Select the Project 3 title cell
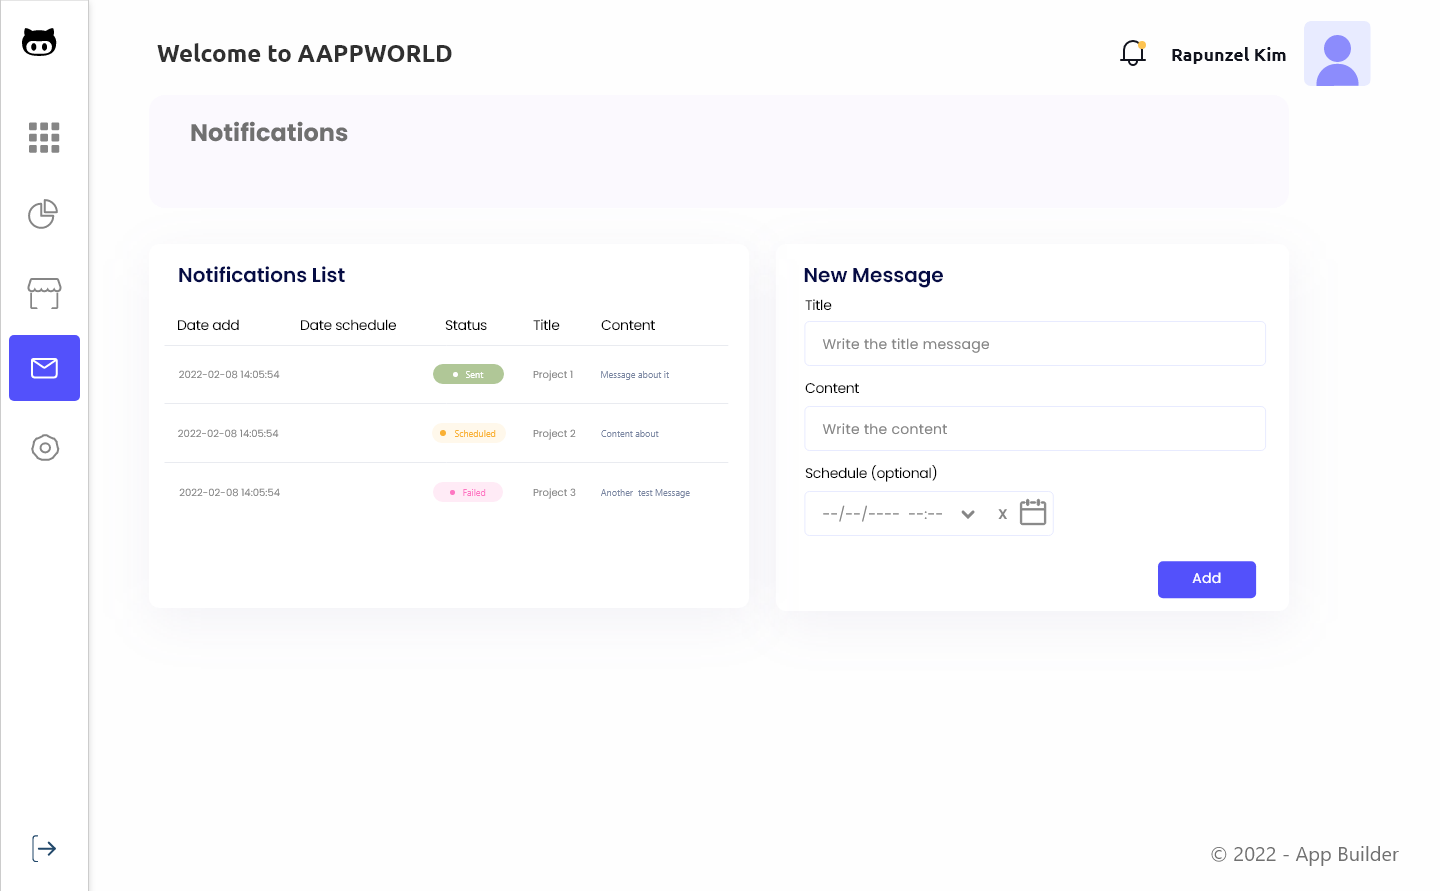 554,493
